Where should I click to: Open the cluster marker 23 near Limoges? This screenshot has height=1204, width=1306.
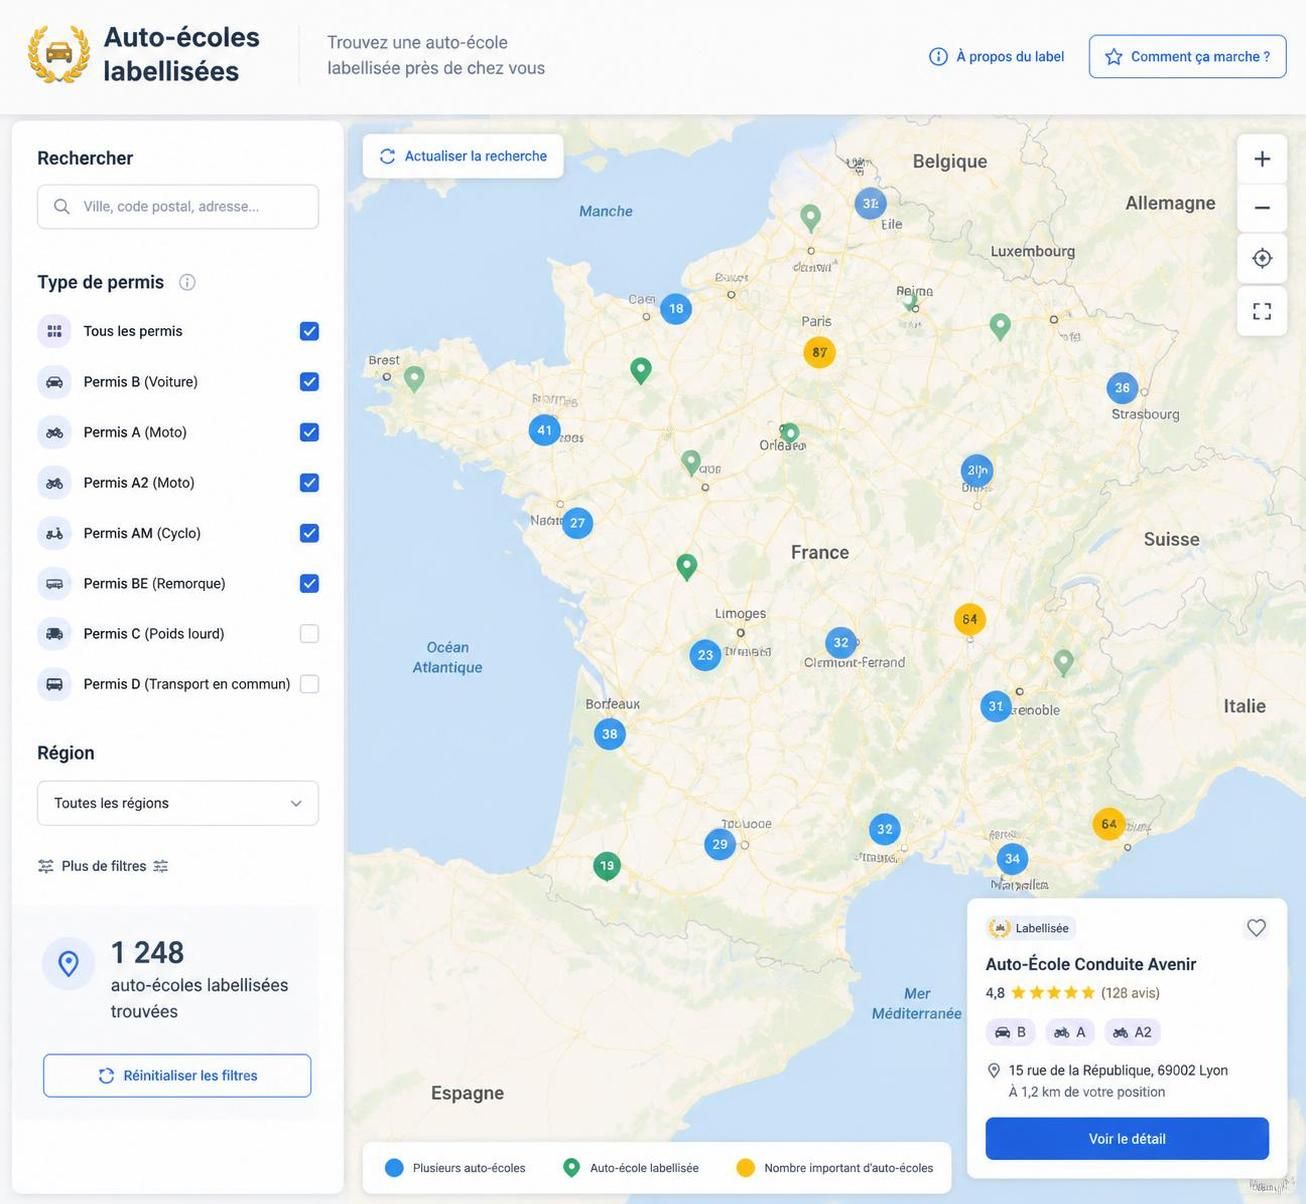tap(705, 655)
